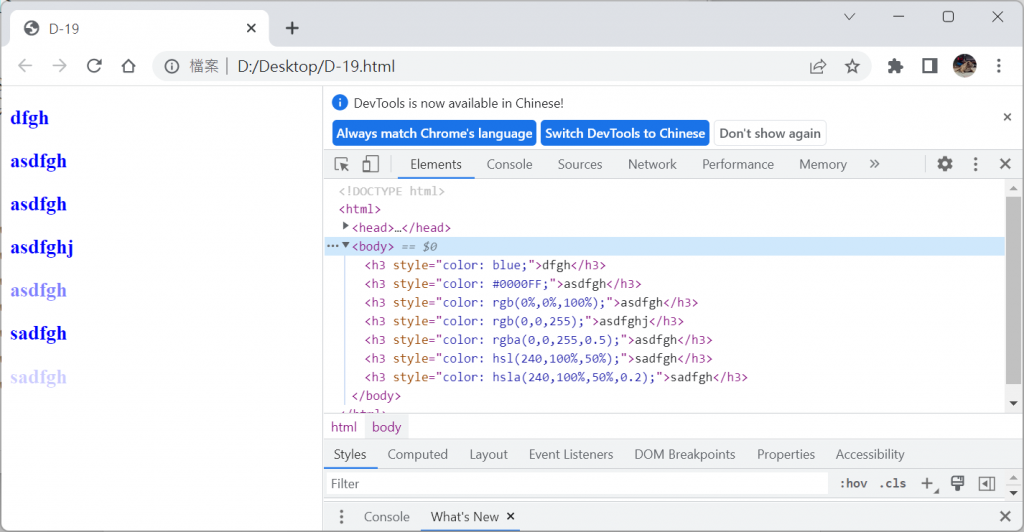Close the bottom drawer
Viewport: 1024px width, 532px height.
tap(1005, 517)
